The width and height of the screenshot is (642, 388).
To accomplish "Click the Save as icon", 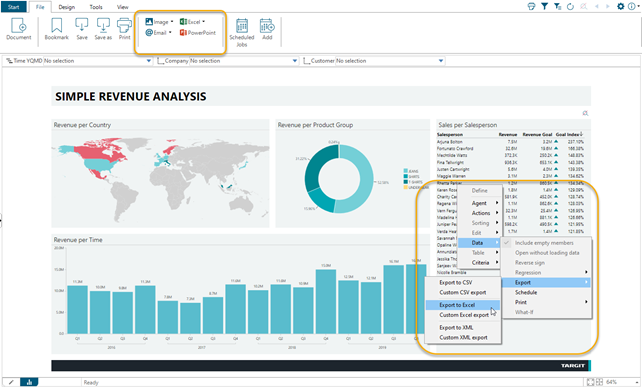I will point(103,25).
